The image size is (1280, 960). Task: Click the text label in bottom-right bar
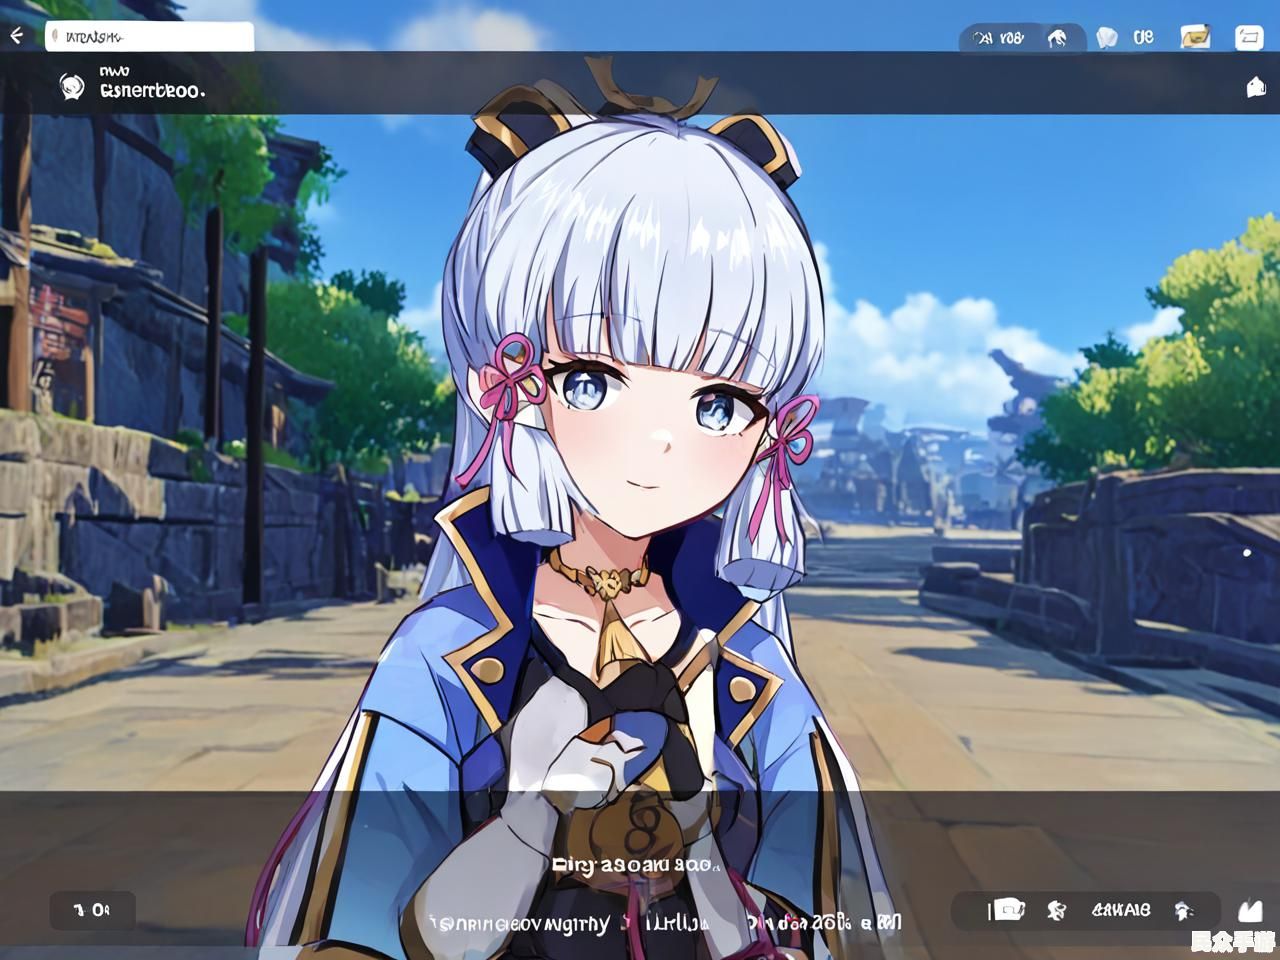[x=1120, y=910]
